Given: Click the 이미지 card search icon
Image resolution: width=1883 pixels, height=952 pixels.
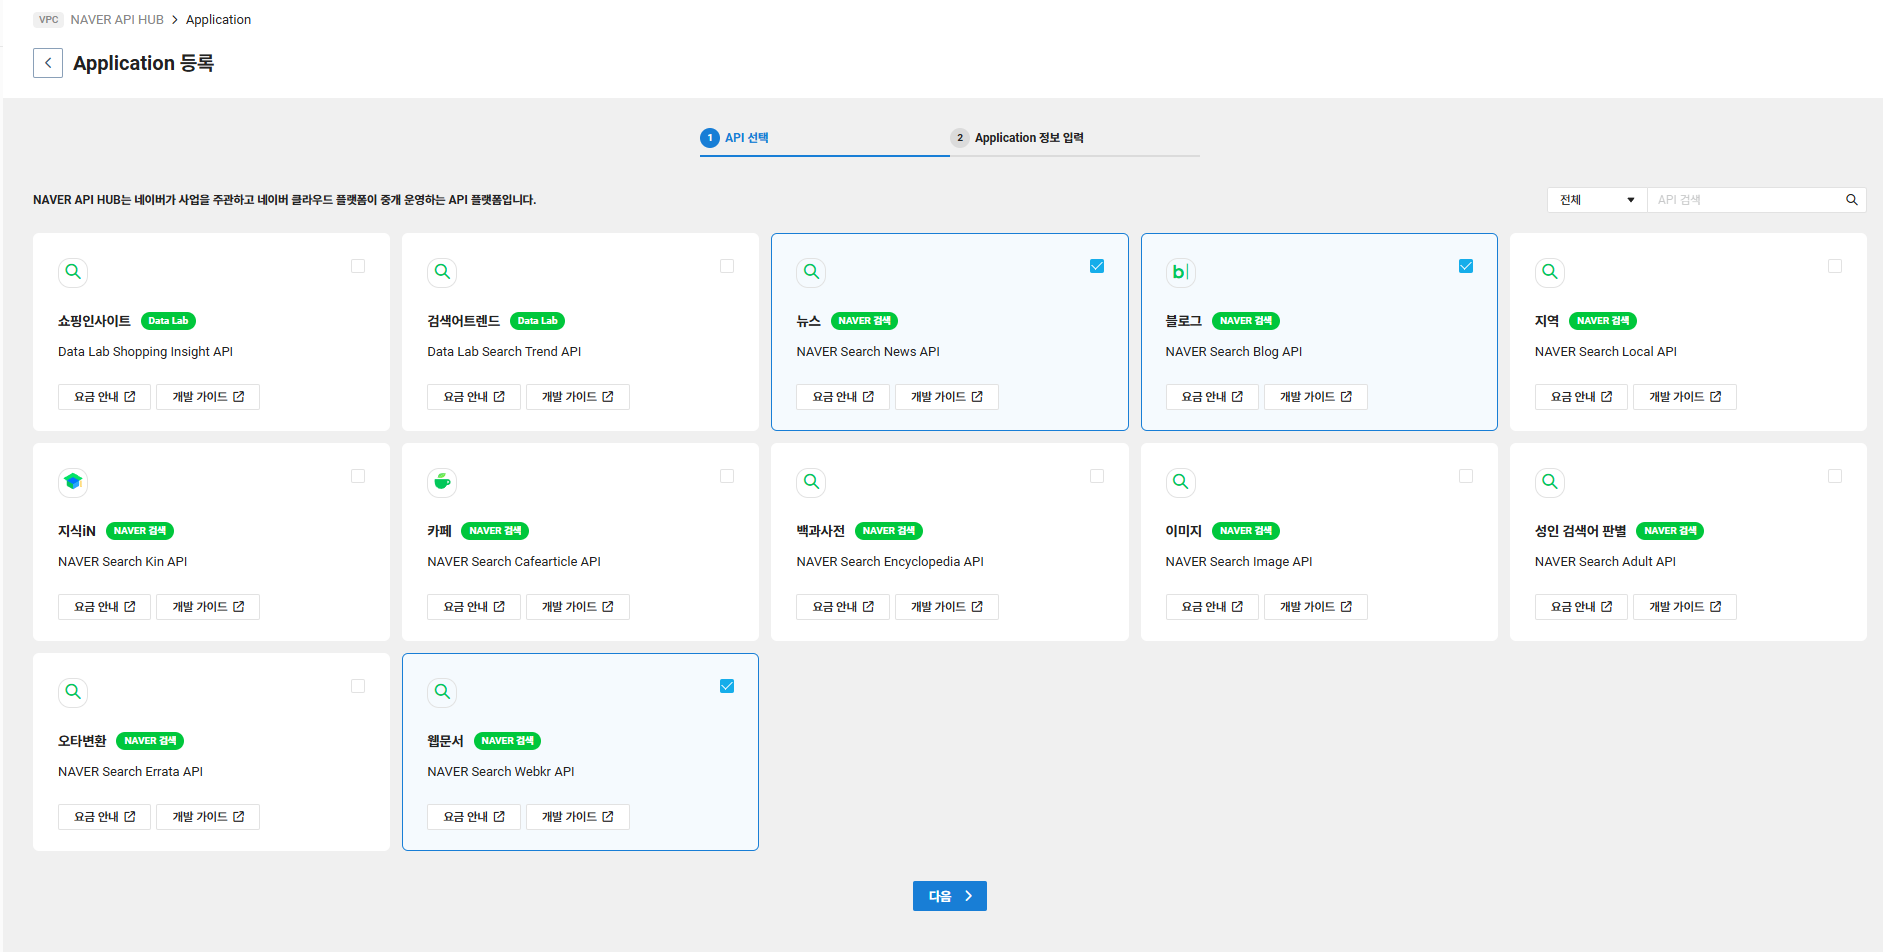Looking at the screenshot, I should (1180, 482).
